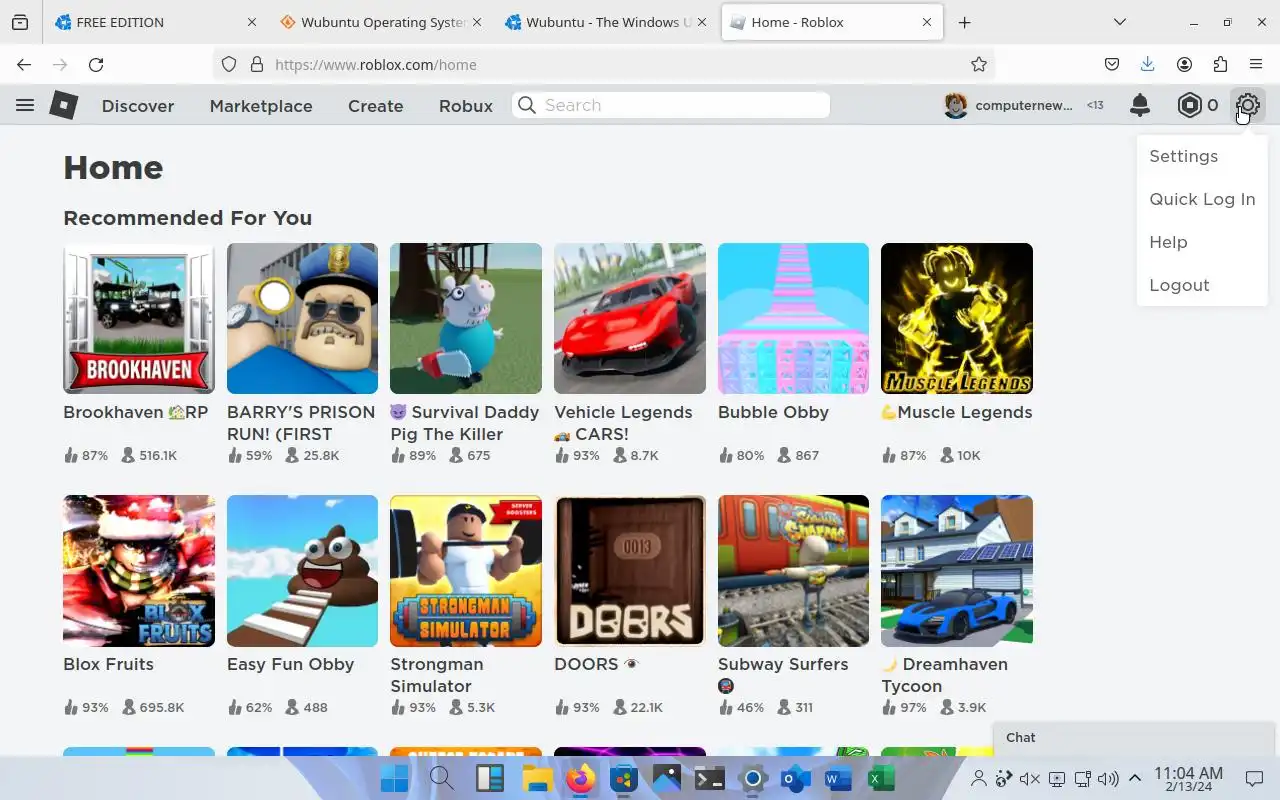This screenshot has width=1280, height=800.
Task: Click the Roblox logo icon
Action: (x=64, y=105)
